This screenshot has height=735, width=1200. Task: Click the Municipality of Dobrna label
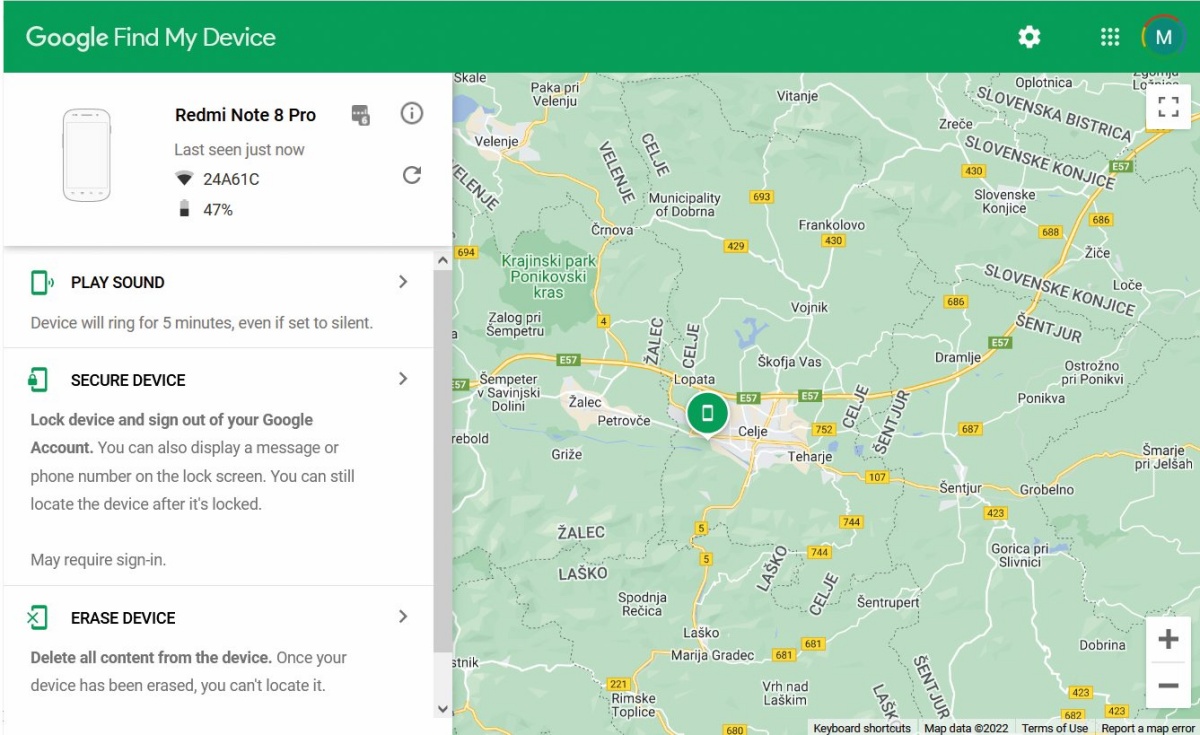coord(685,205)
